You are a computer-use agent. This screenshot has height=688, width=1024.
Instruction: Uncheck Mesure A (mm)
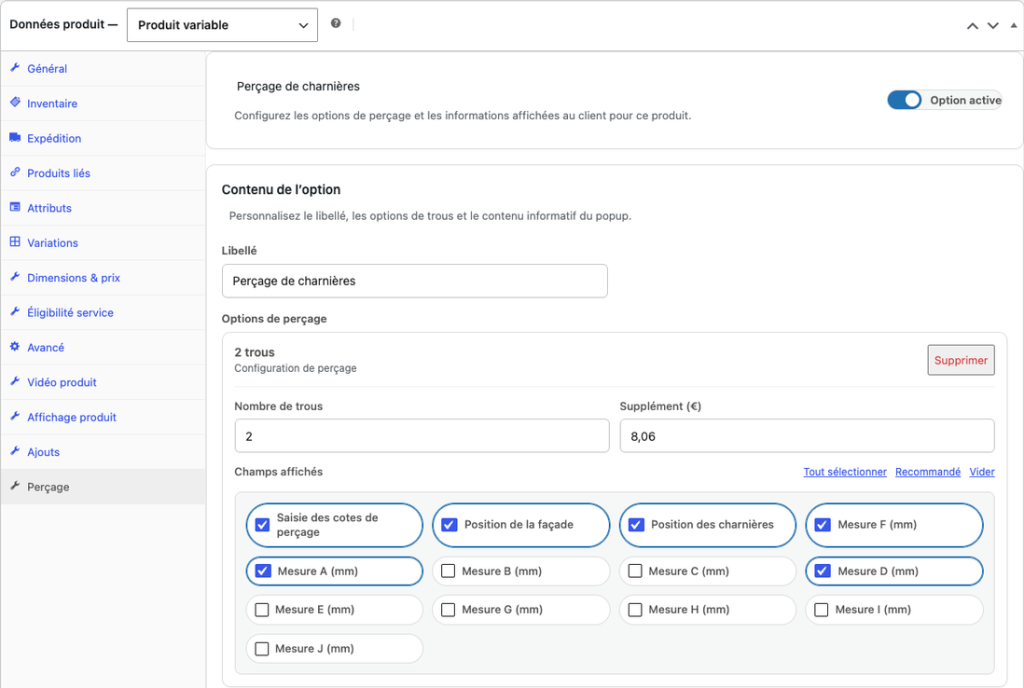click(x=263, y=571)
